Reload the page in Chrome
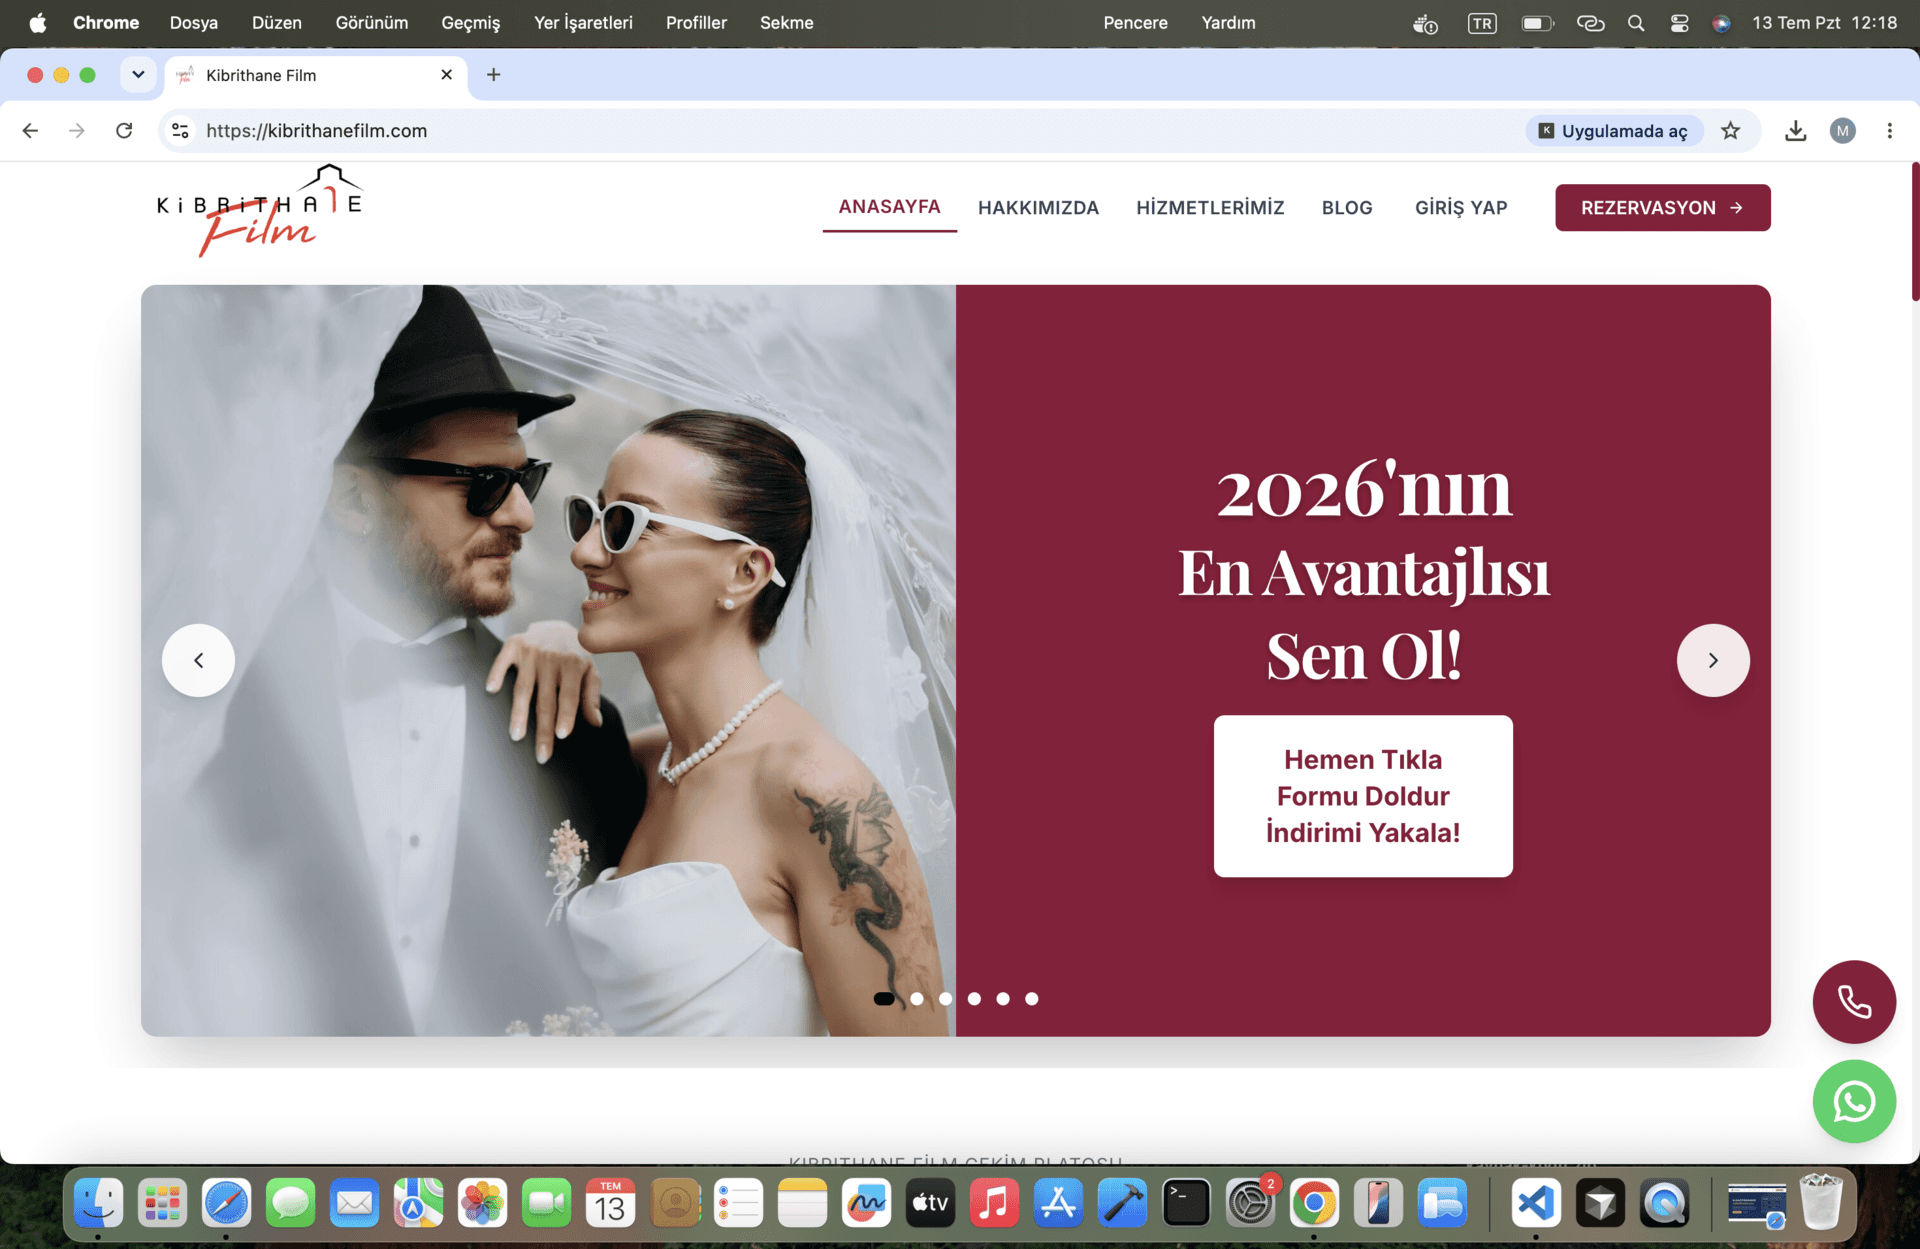The height and width of the screenshot is (1249, 1920). point(124,130)
